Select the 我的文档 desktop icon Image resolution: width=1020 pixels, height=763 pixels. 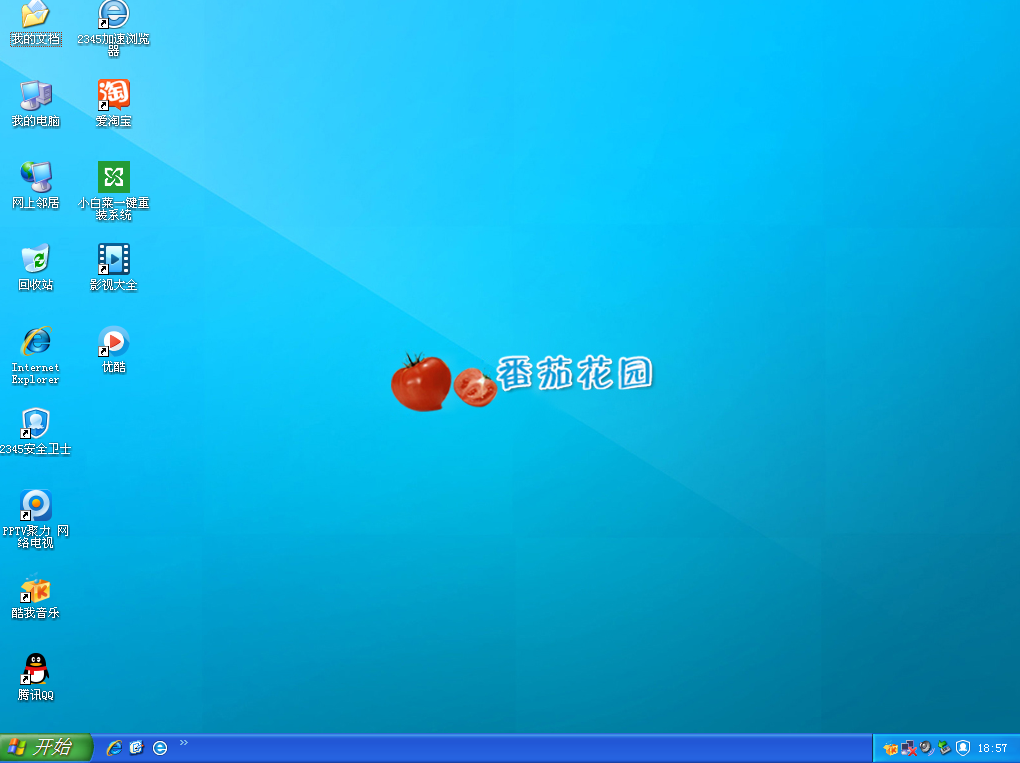click(x=36, y=23)
